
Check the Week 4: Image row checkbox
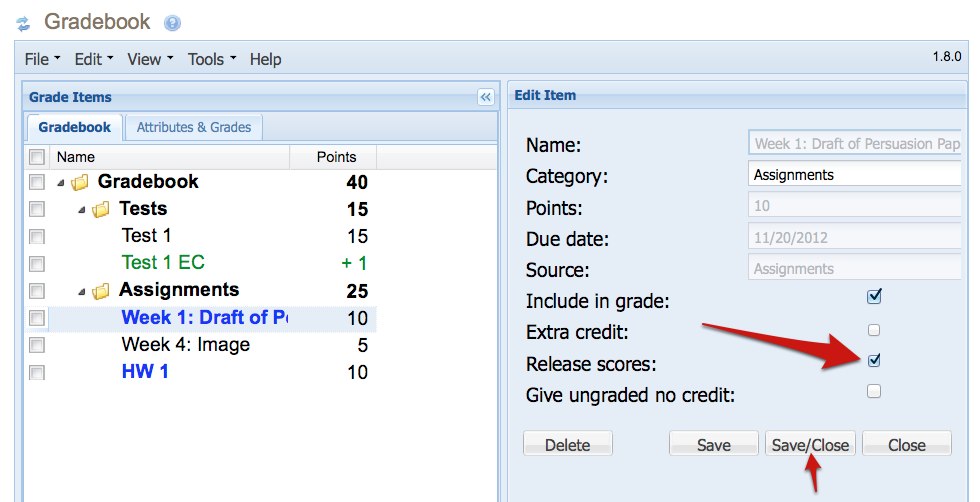37,345
